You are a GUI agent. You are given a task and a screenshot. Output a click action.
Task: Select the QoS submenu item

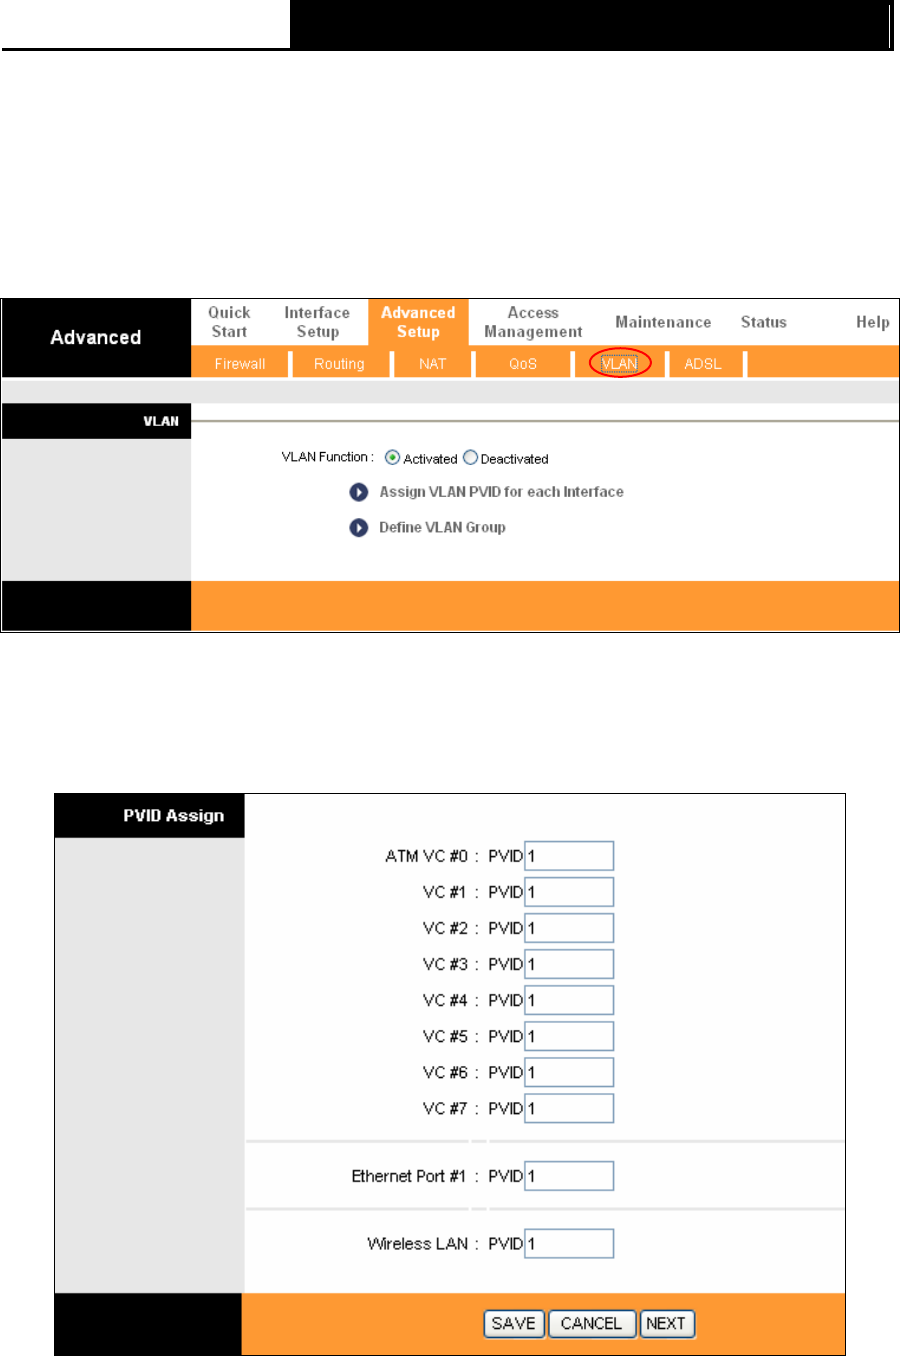(x=523, y=364)
